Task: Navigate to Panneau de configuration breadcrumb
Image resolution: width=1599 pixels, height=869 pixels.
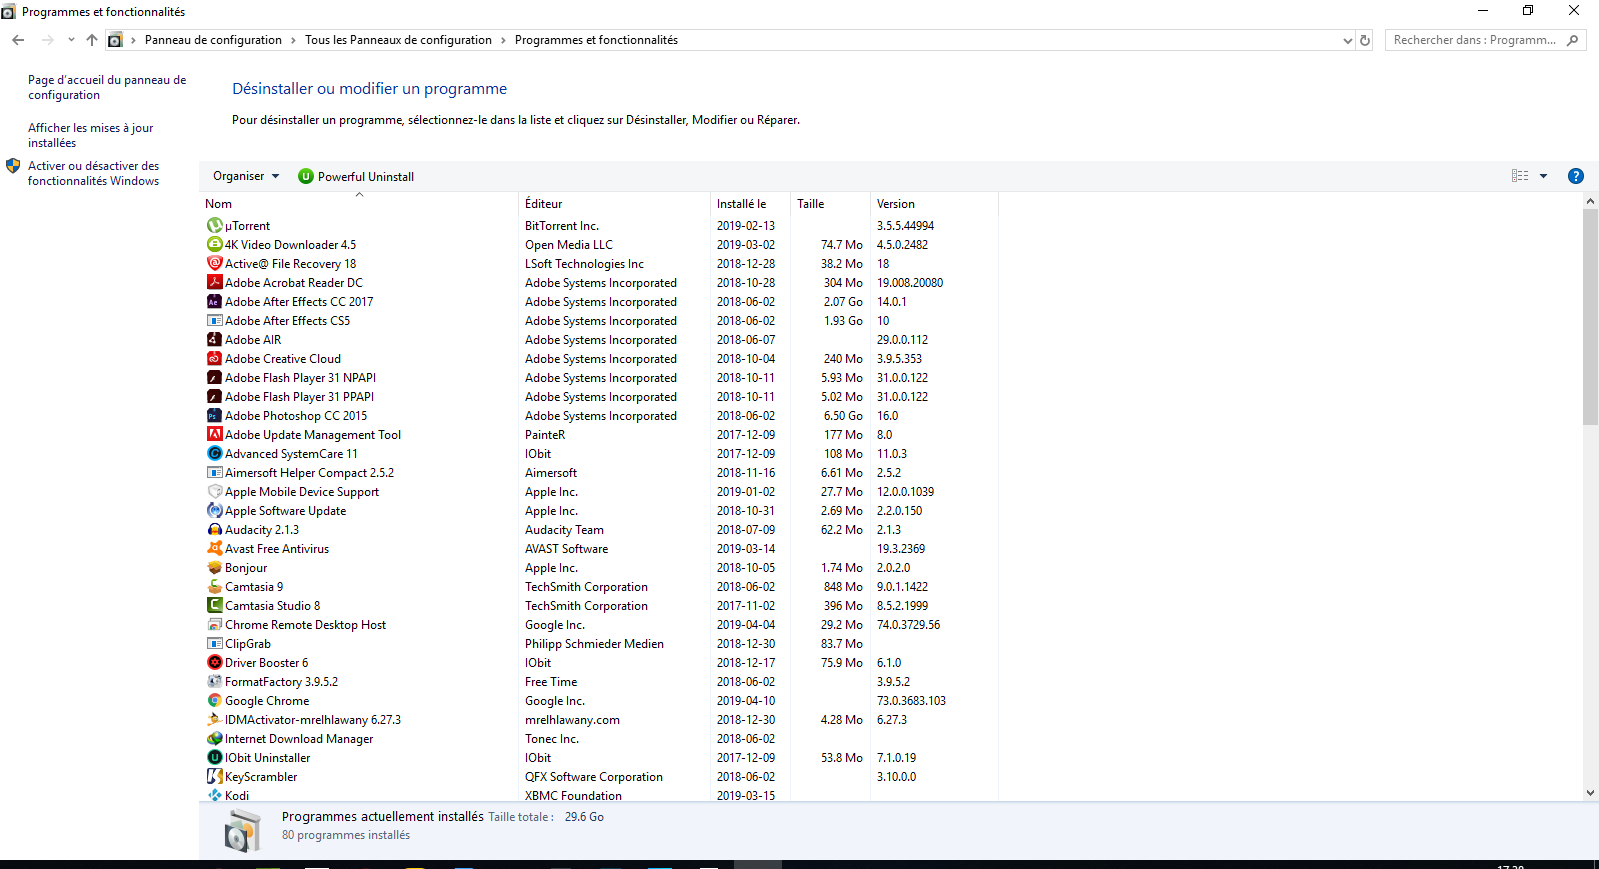Action: (213, 40)
